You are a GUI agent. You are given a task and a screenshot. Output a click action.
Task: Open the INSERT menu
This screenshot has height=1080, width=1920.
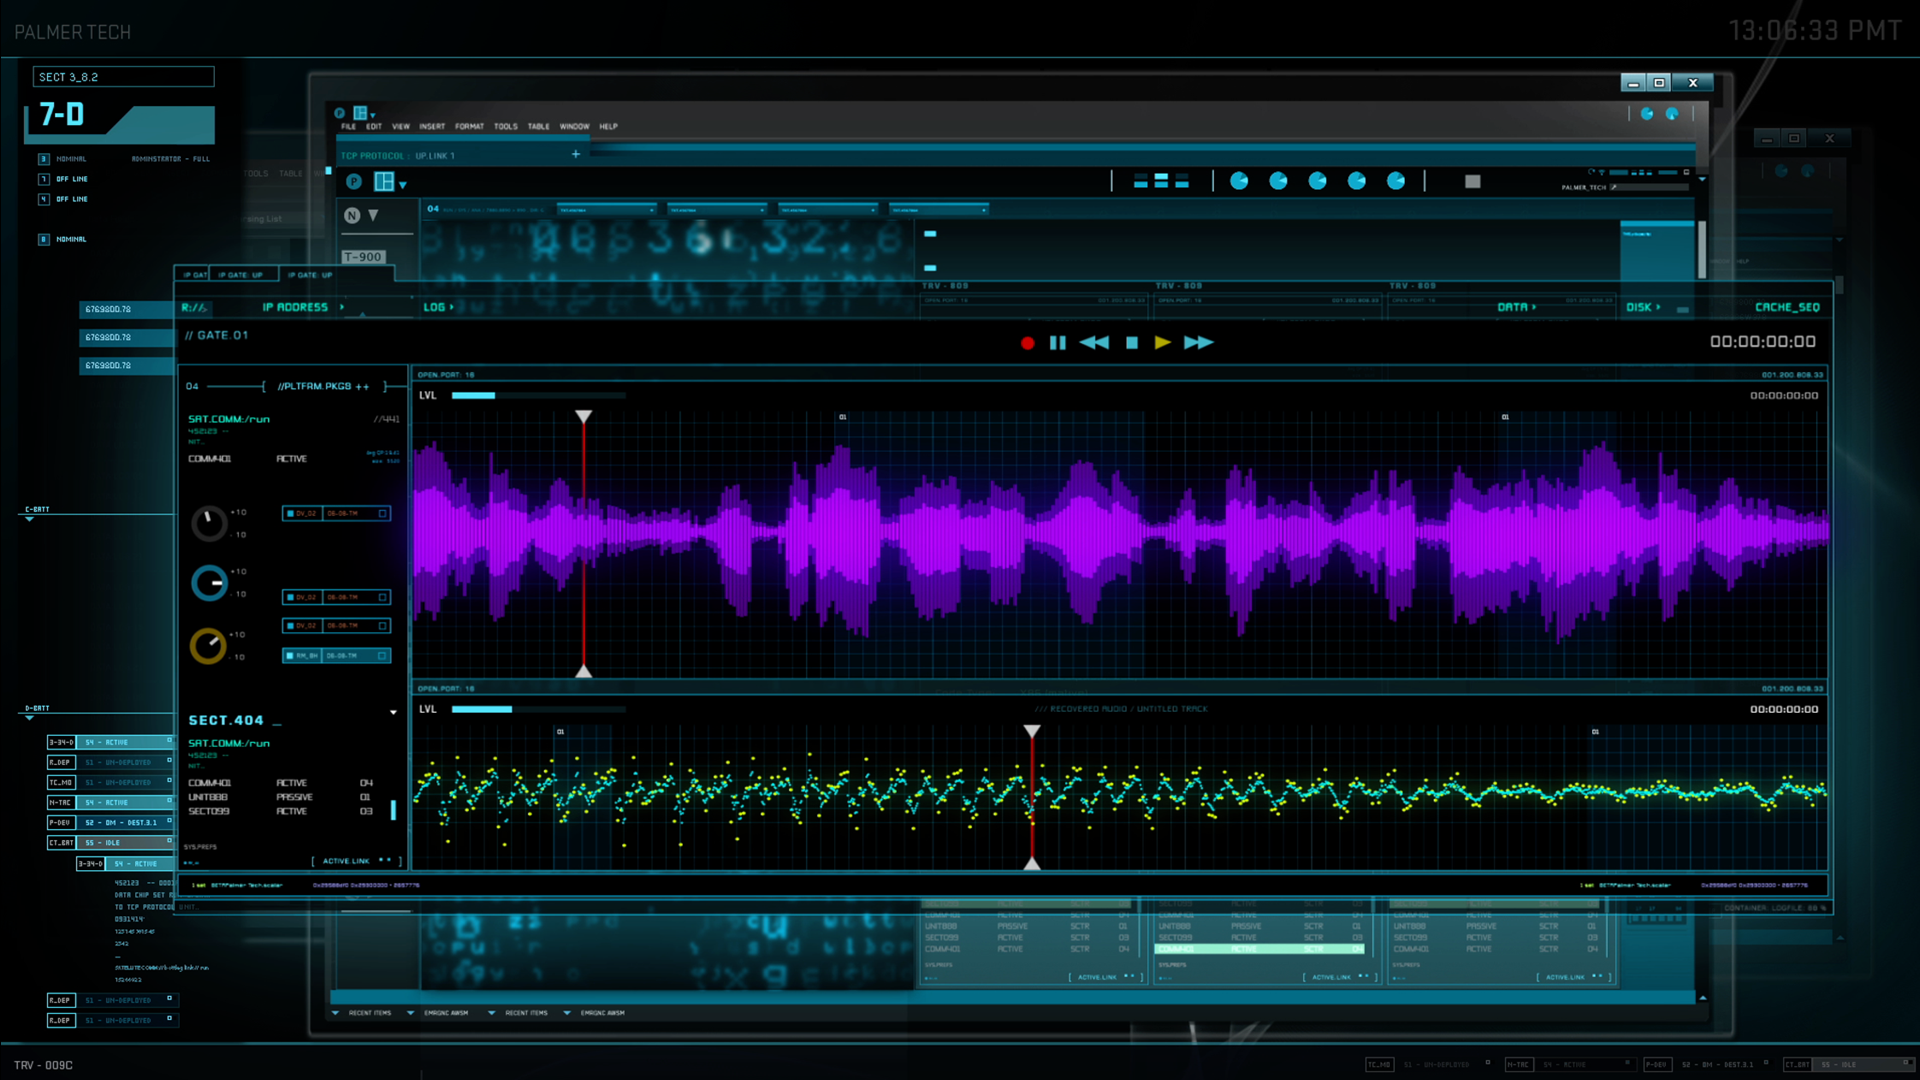(x=432, y=127)
